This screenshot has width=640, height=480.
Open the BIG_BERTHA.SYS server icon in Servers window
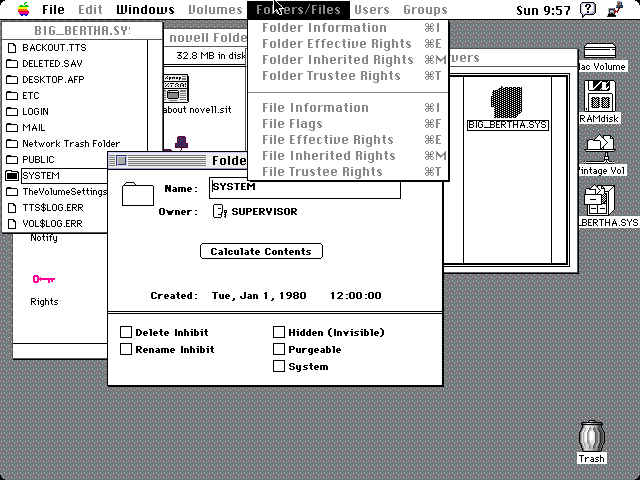click(507, 102)
